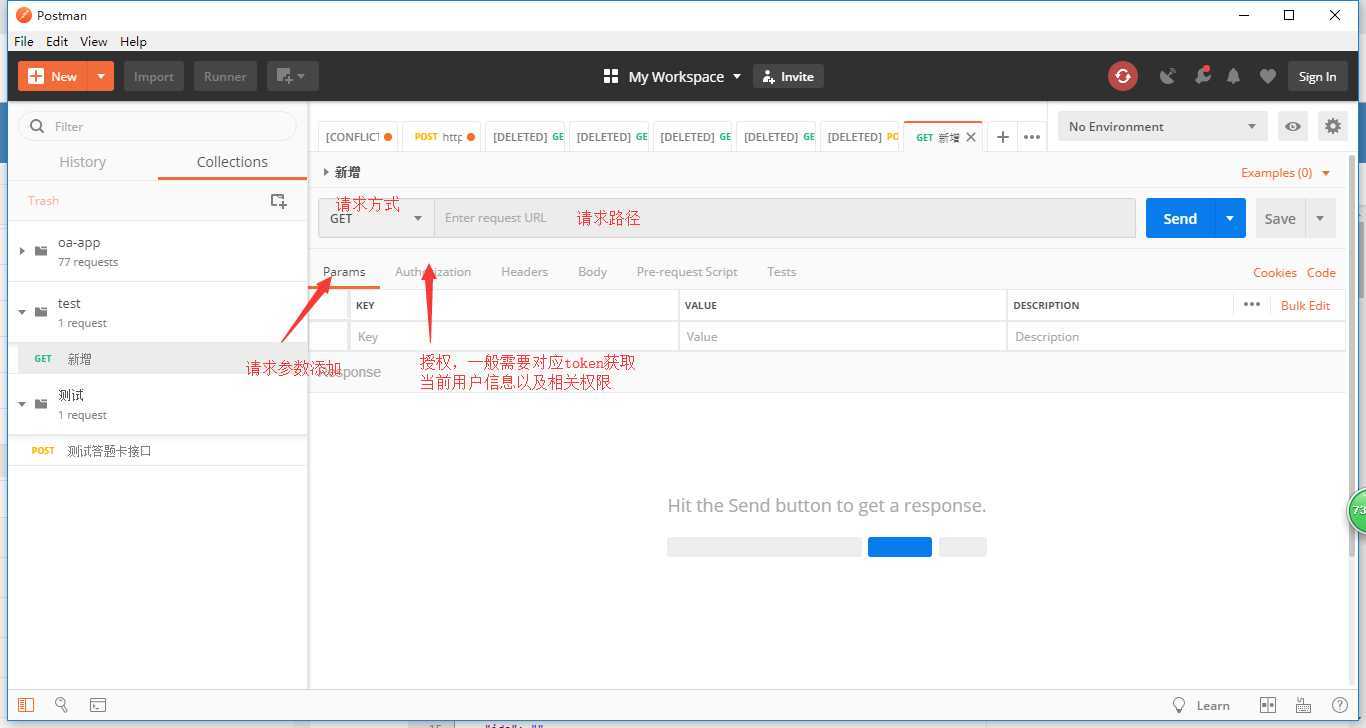1366x728 pixels.
Task: Select the CONFLICT request tab
Action: pos(357,137)
